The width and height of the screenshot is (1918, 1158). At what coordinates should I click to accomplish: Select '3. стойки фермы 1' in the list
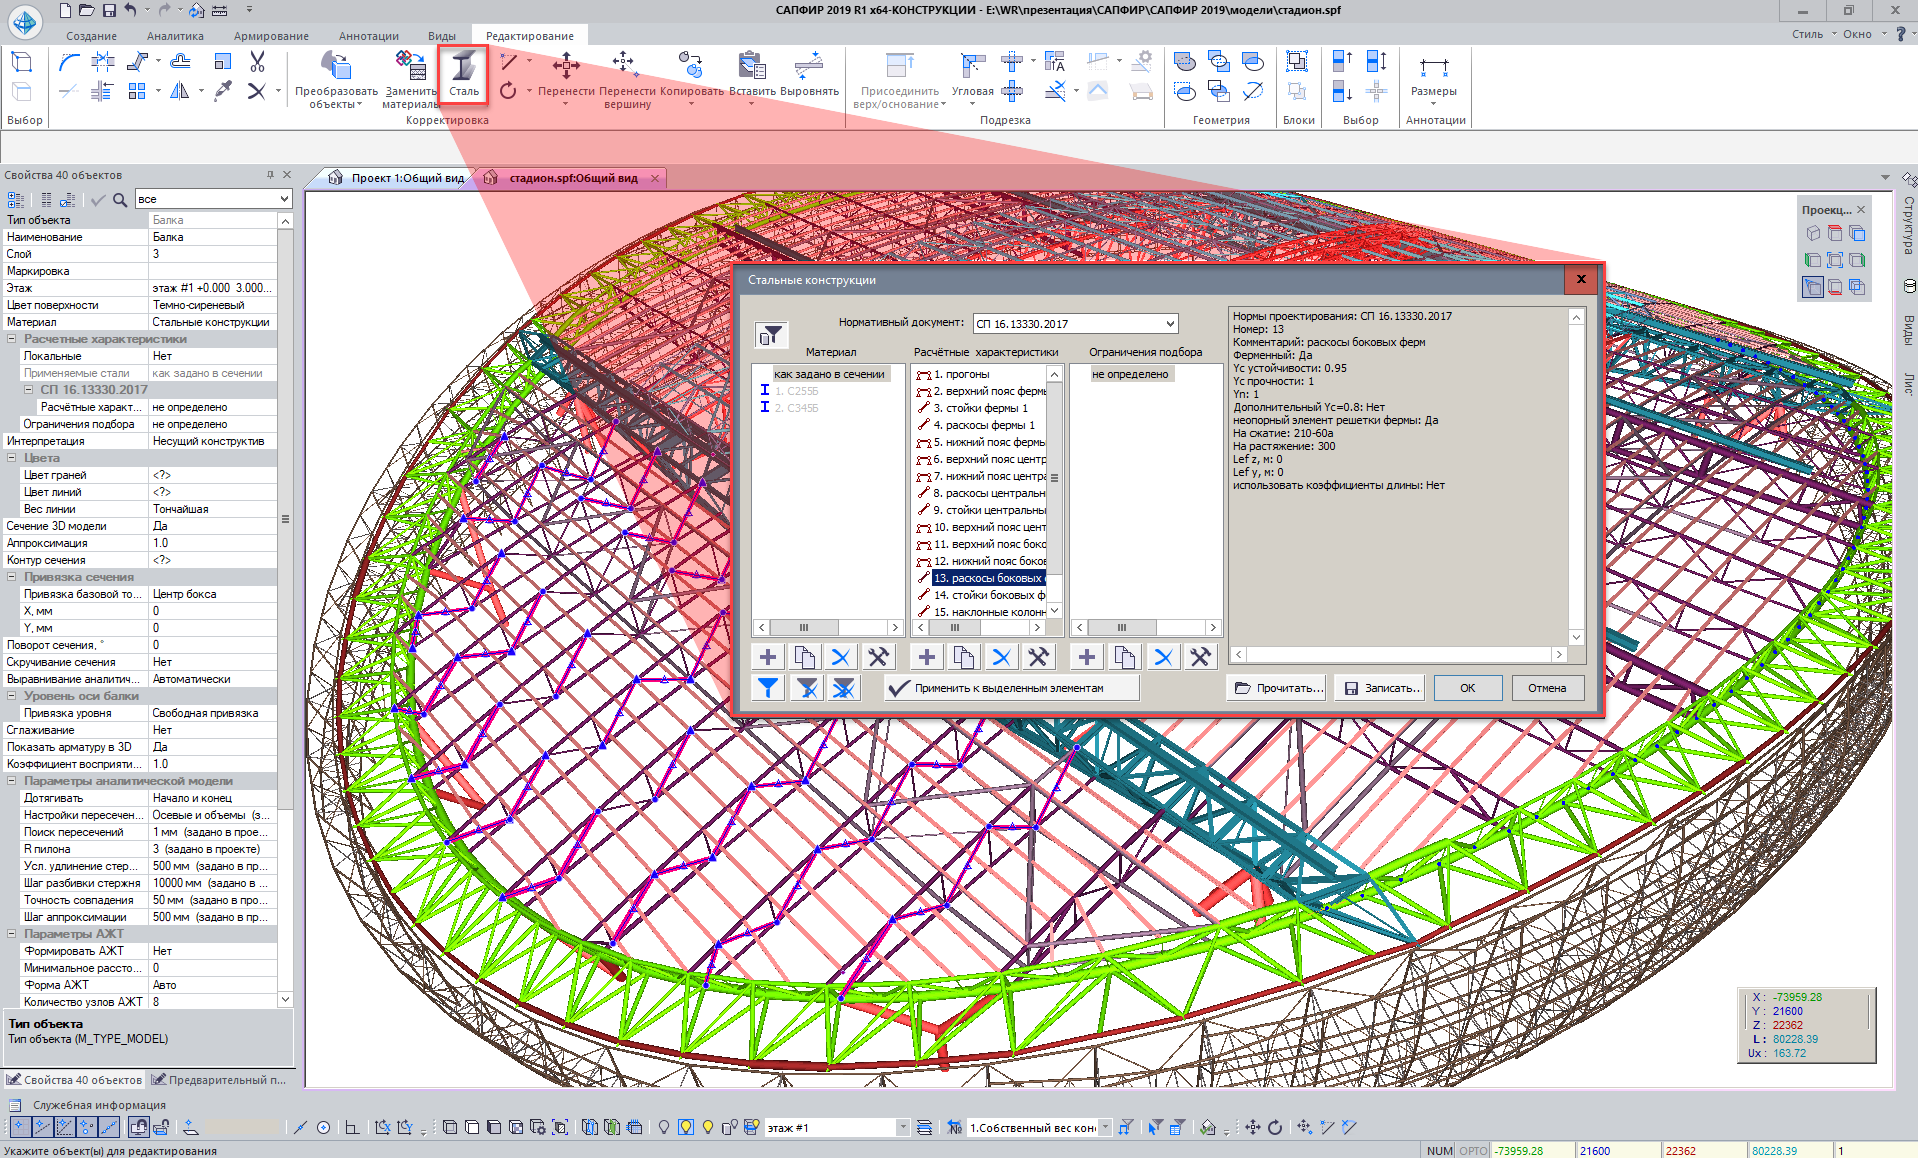pos(980,408)
